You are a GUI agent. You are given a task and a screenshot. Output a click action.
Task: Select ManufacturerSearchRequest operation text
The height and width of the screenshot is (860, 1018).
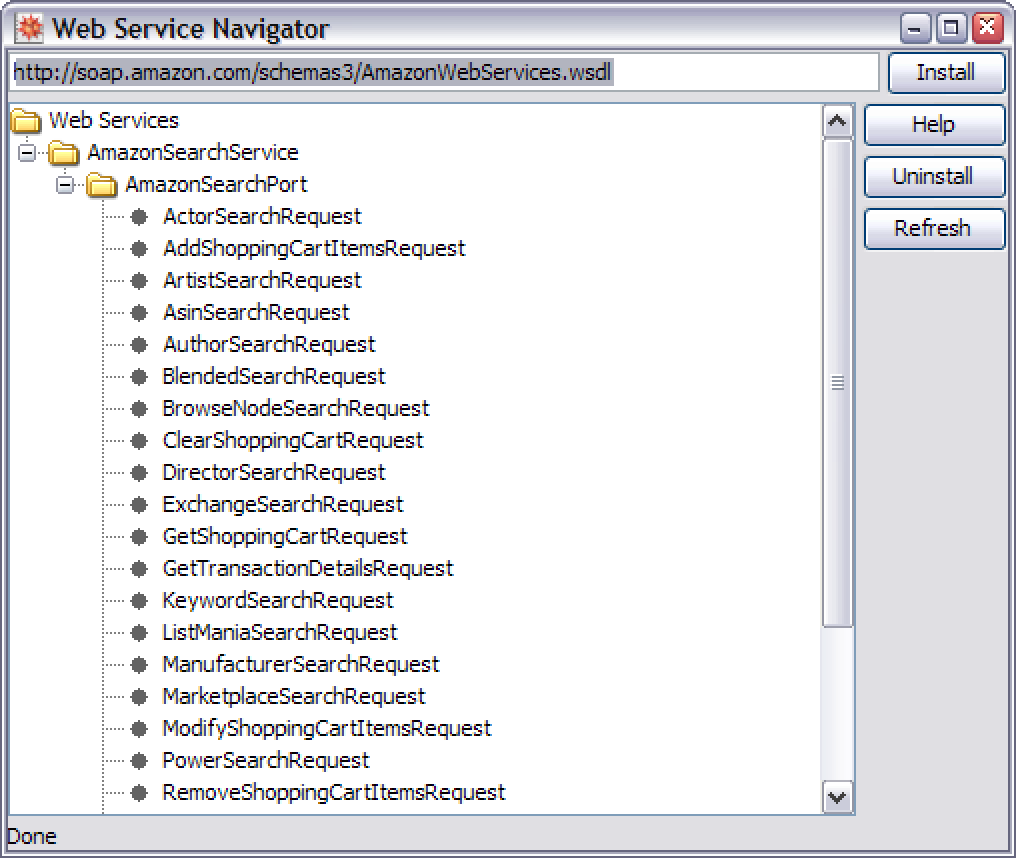click(x=301, y=665)
